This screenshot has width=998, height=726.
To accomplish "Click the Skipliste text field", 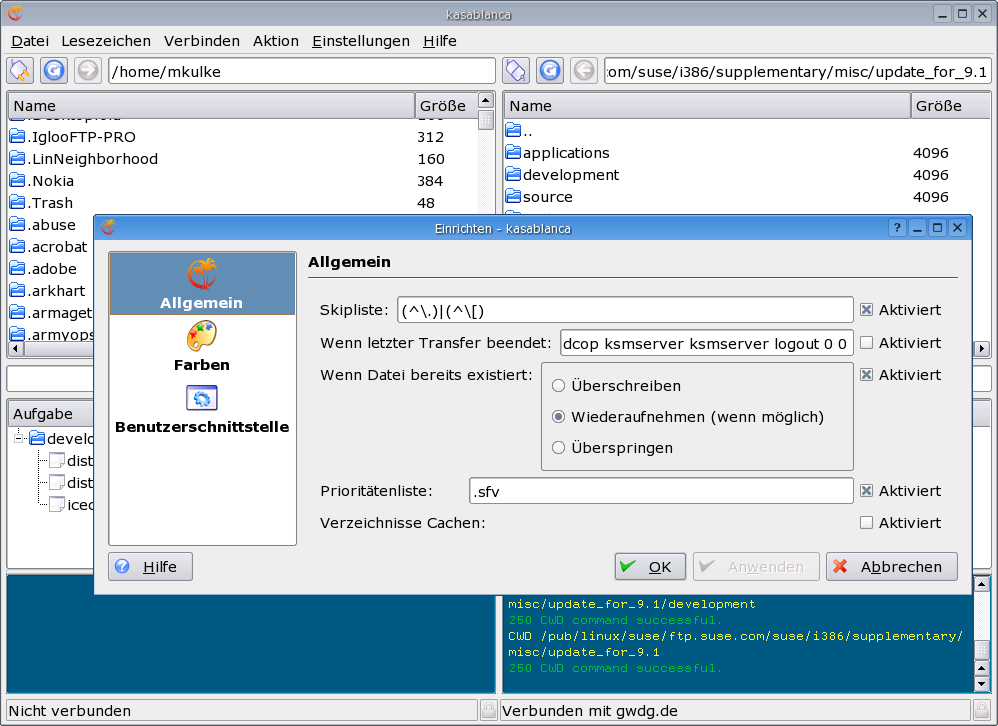I will point(625,310).
